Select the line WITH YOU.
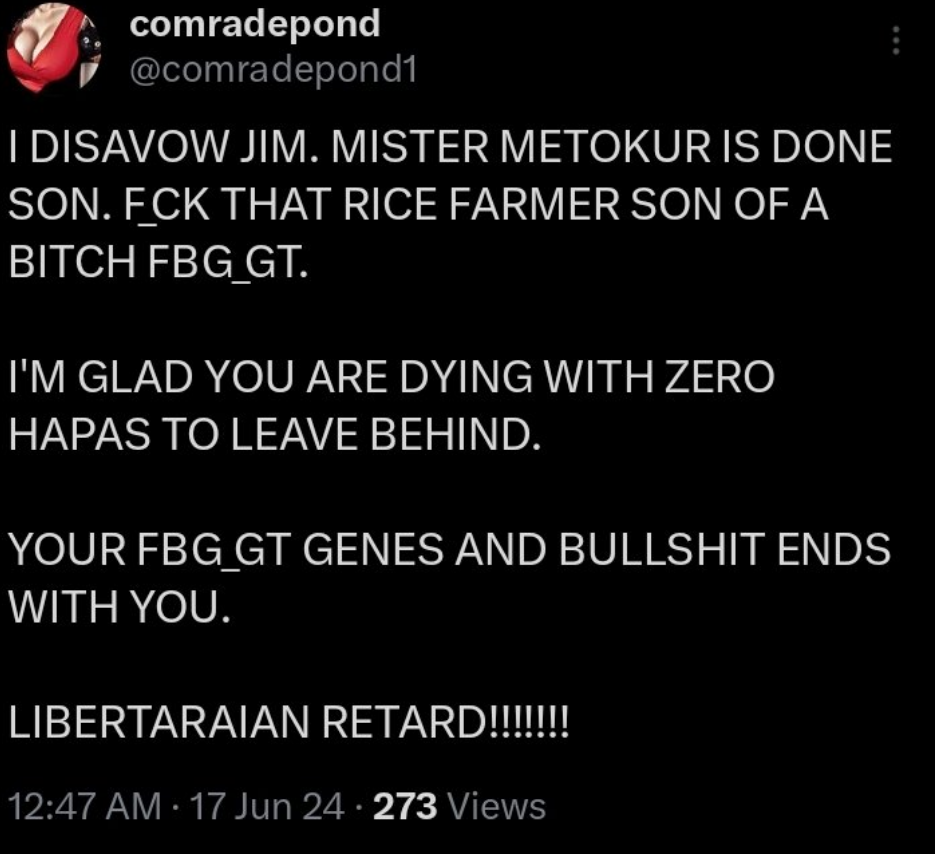The image size is (935, 854). point(119,607)
